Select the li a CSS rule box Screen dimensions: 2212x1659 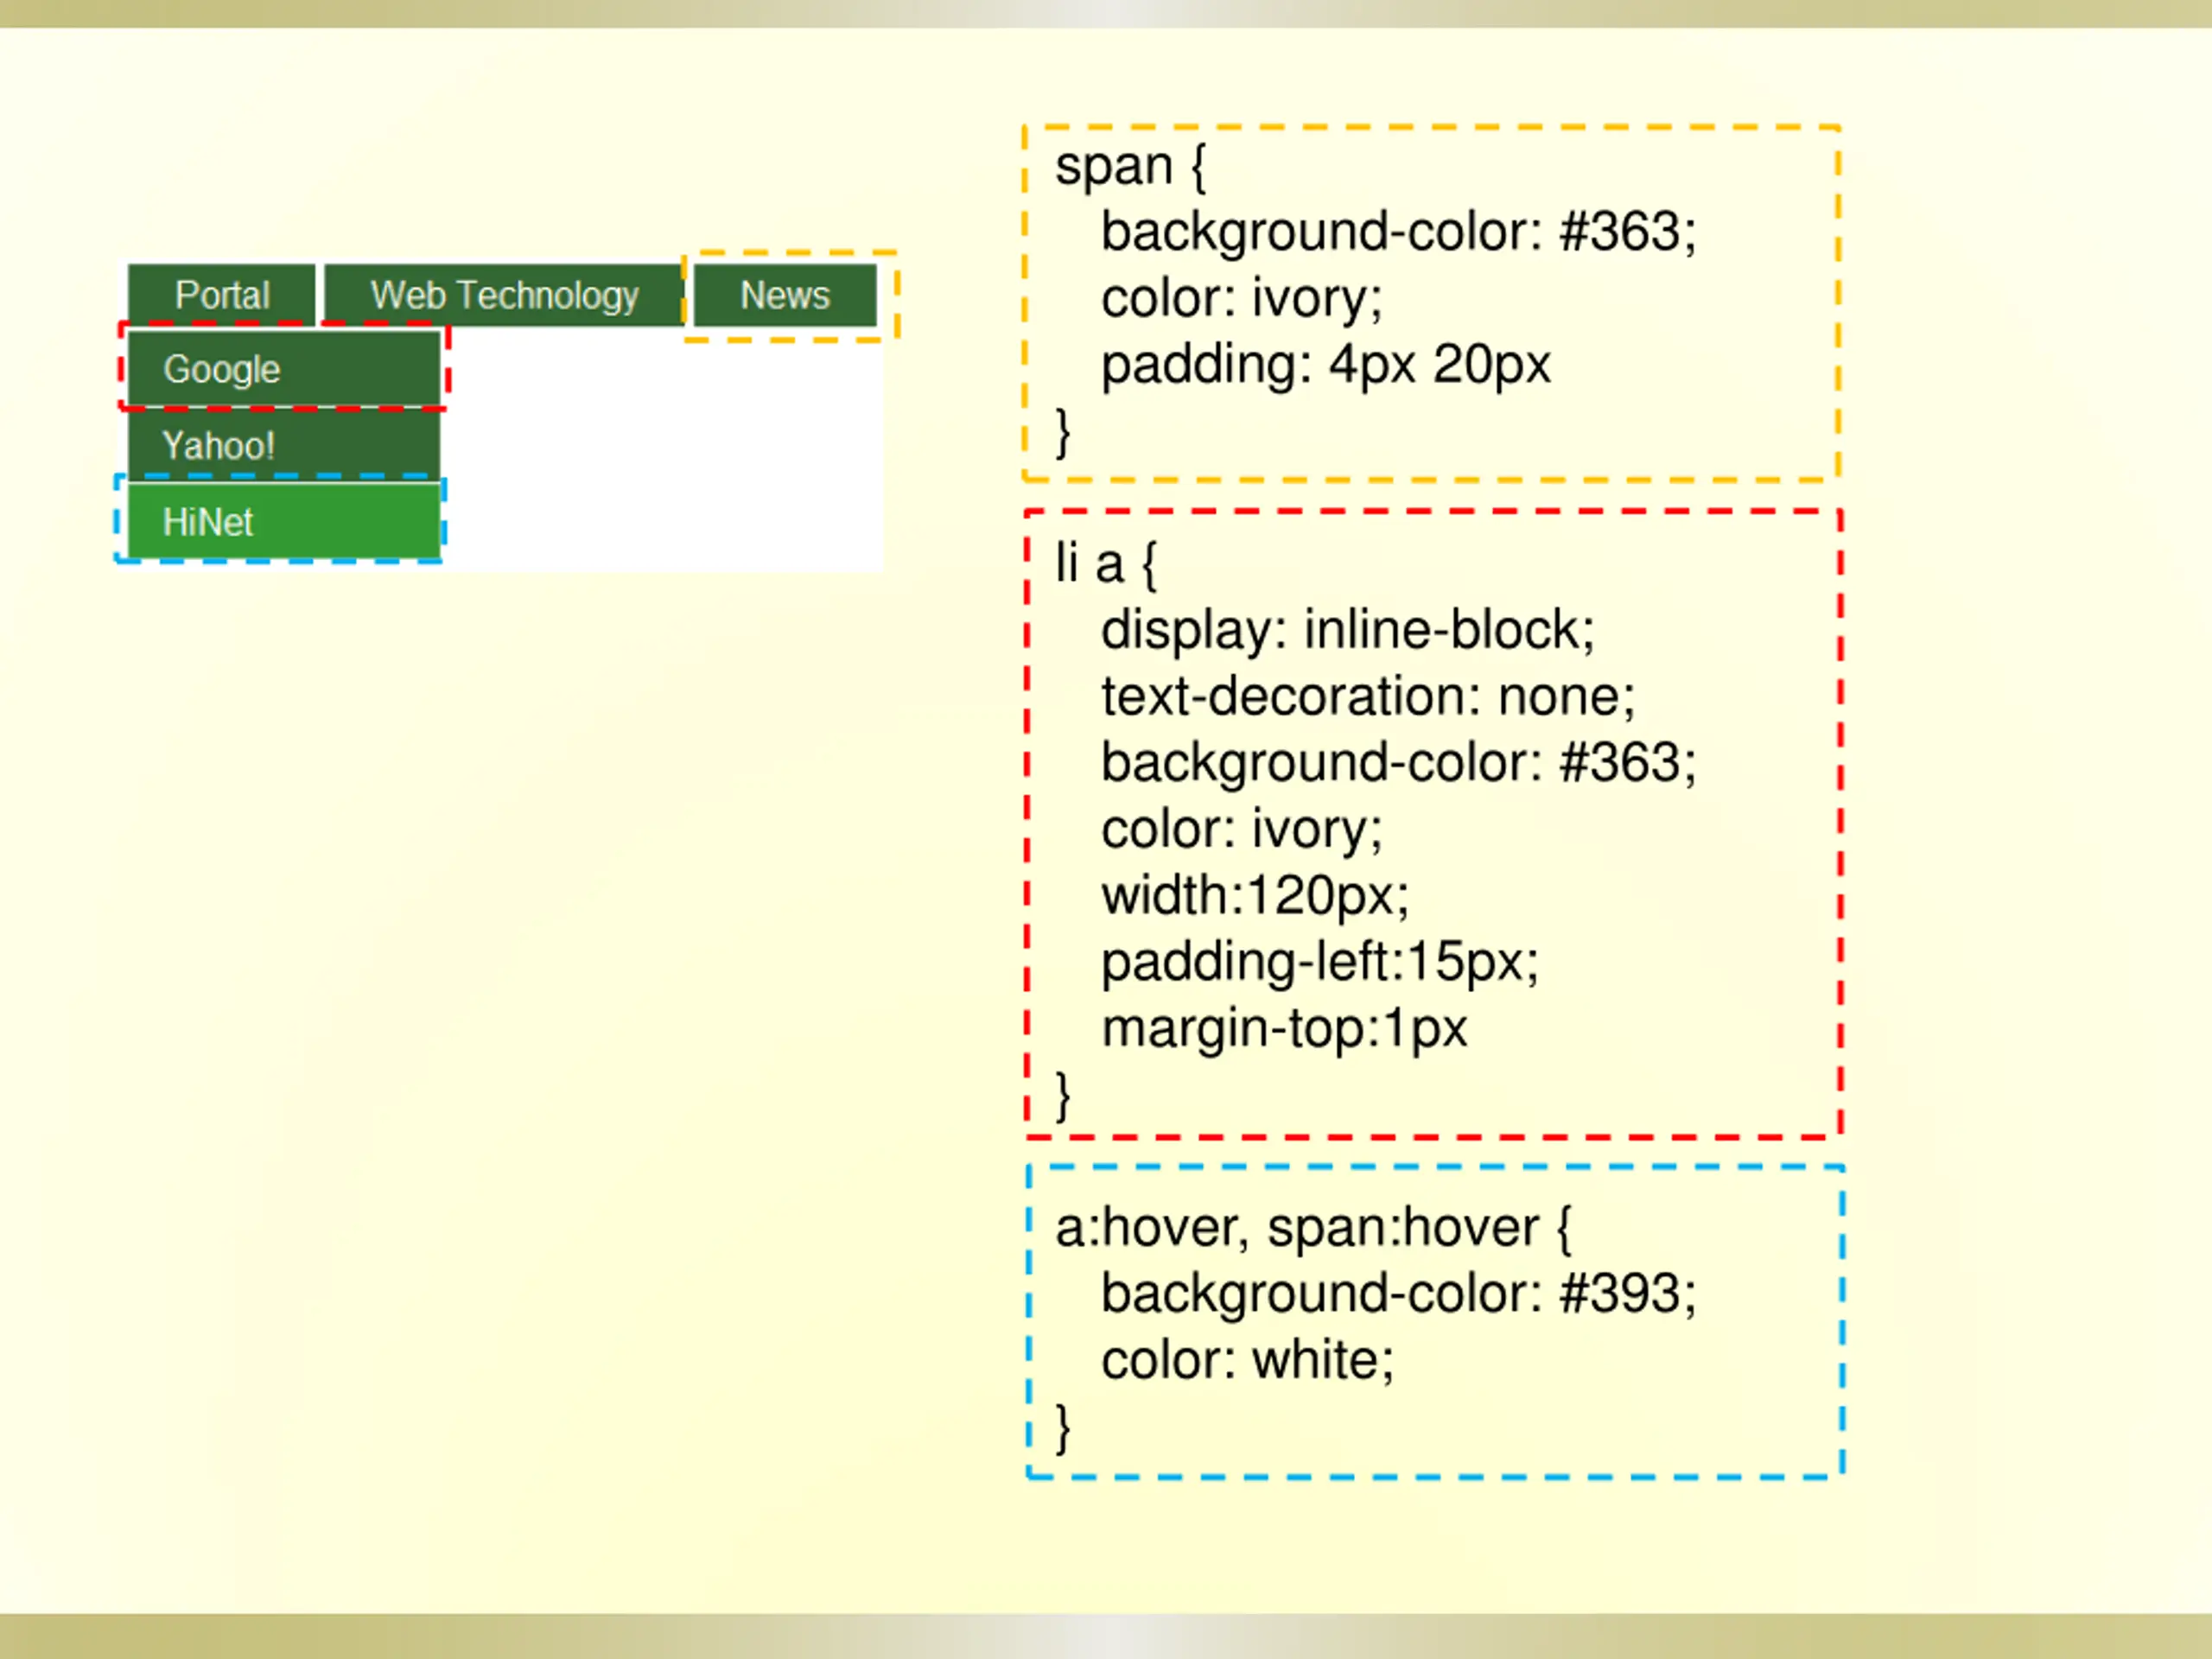coord(1433,824)
